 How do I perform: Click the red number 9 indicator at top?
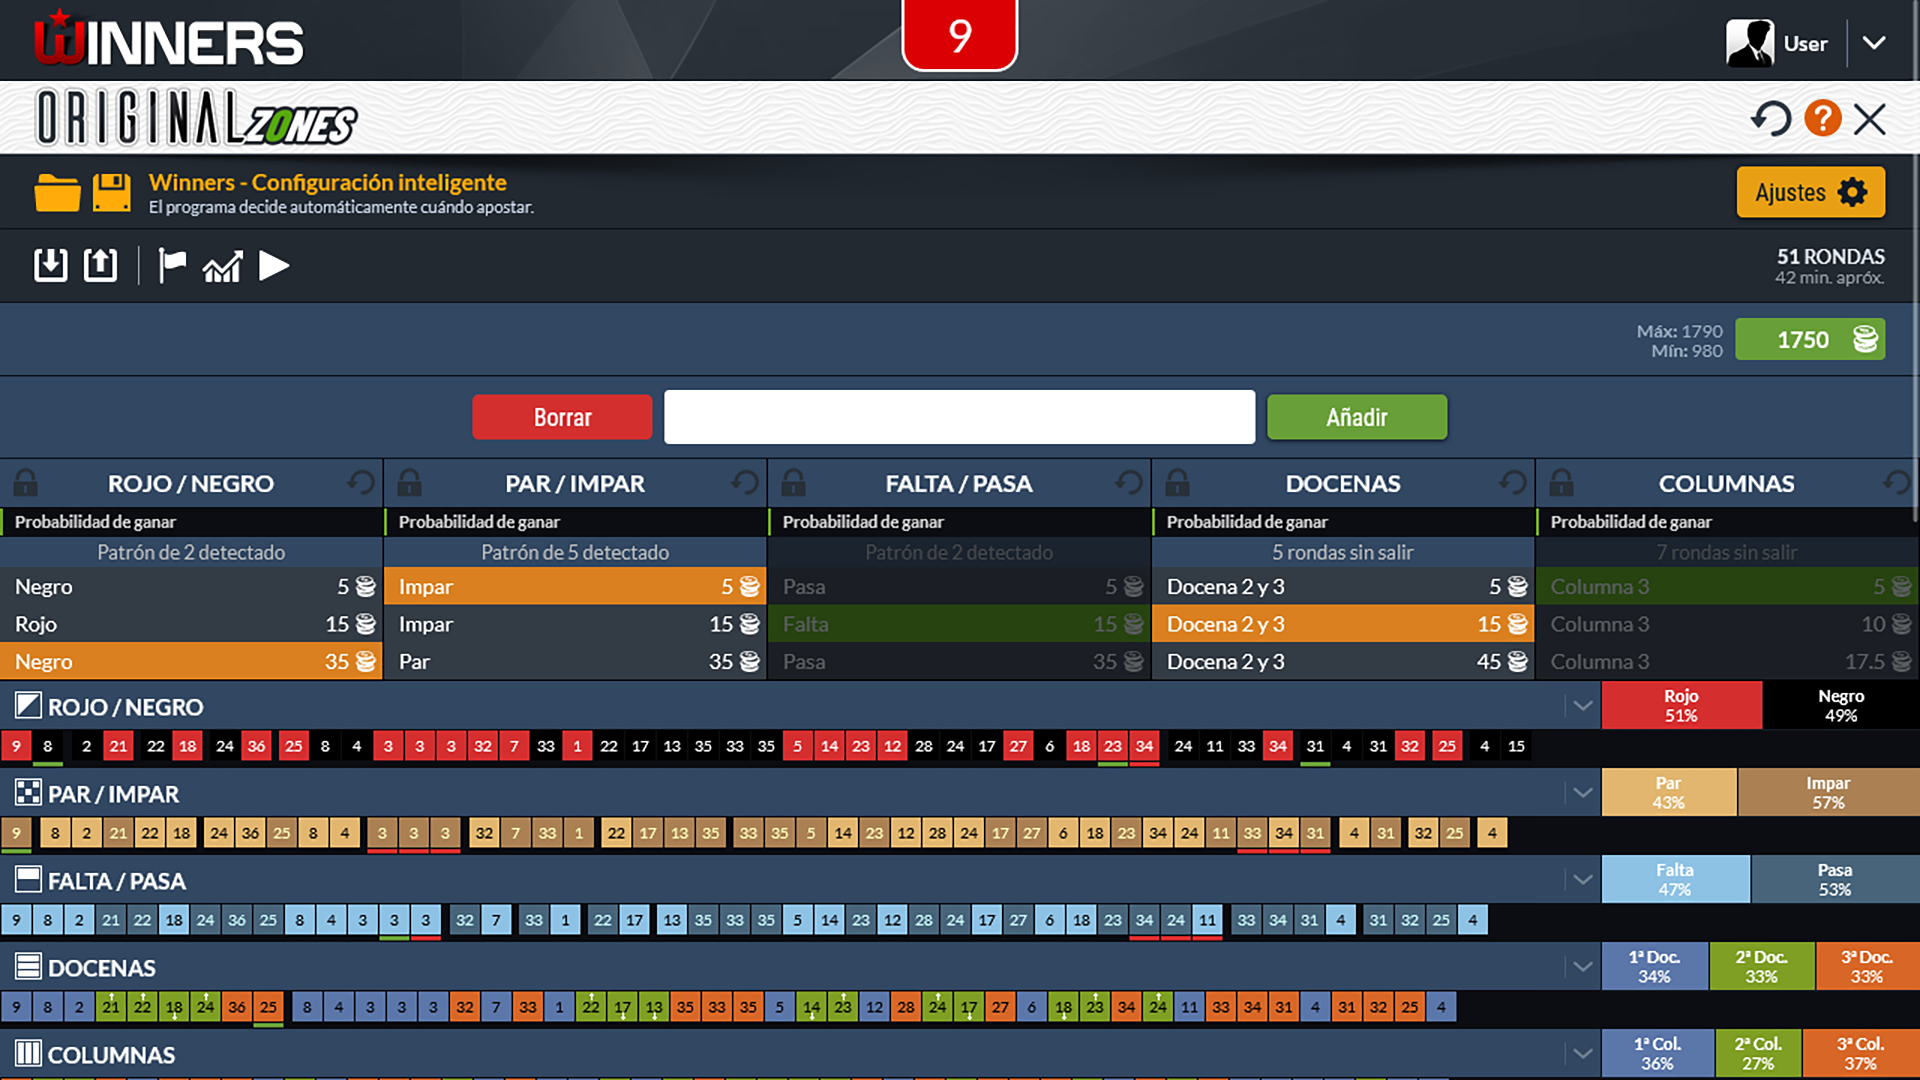960,35
